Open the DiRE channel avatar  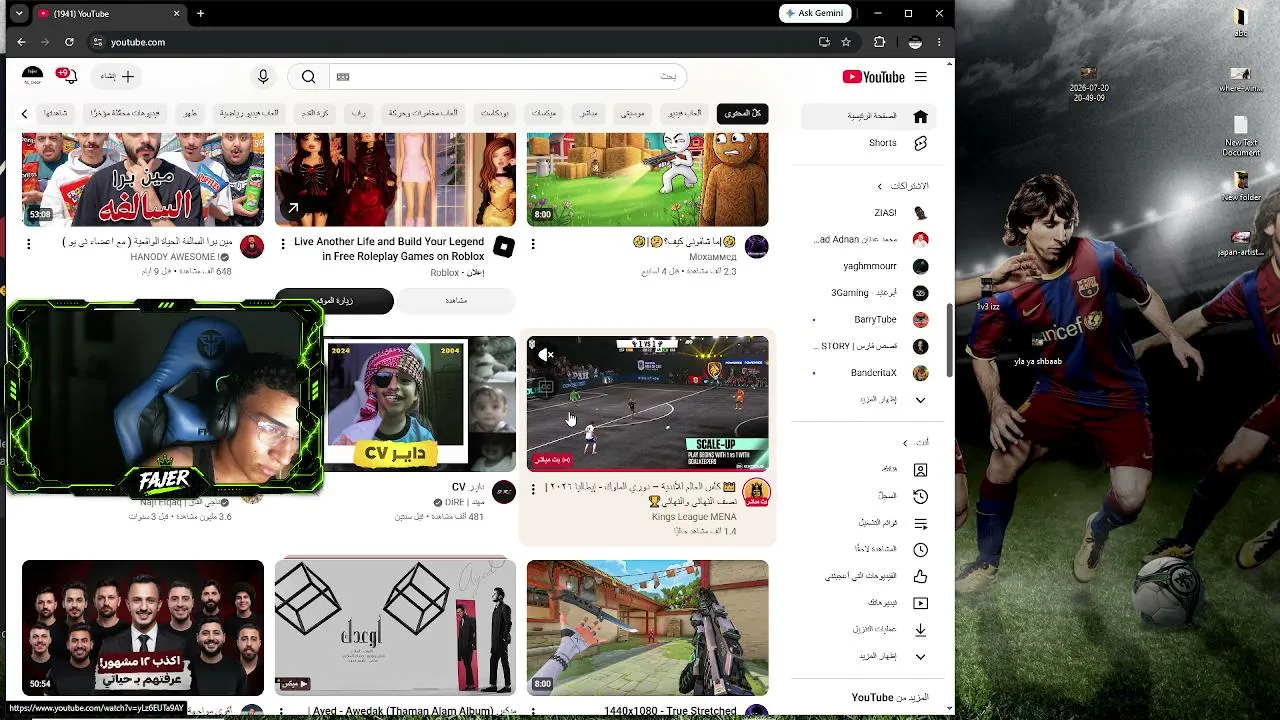coord(504,492)
